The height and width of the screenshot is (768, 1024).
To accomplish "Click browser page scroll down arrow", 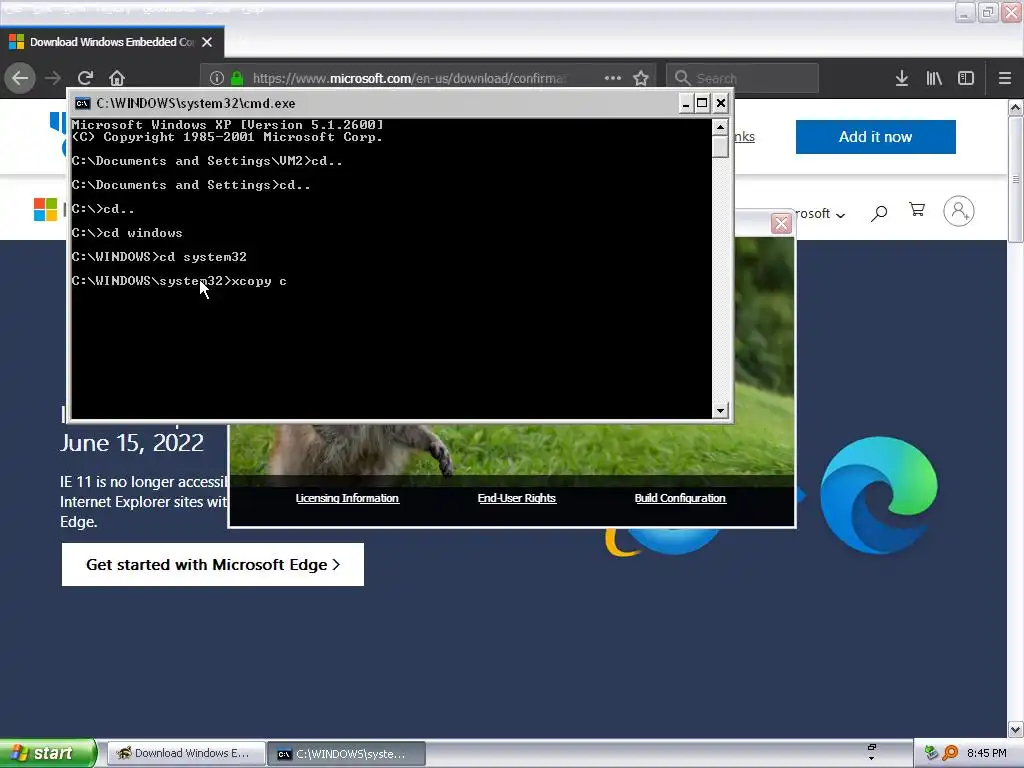I will (1016, 729).
